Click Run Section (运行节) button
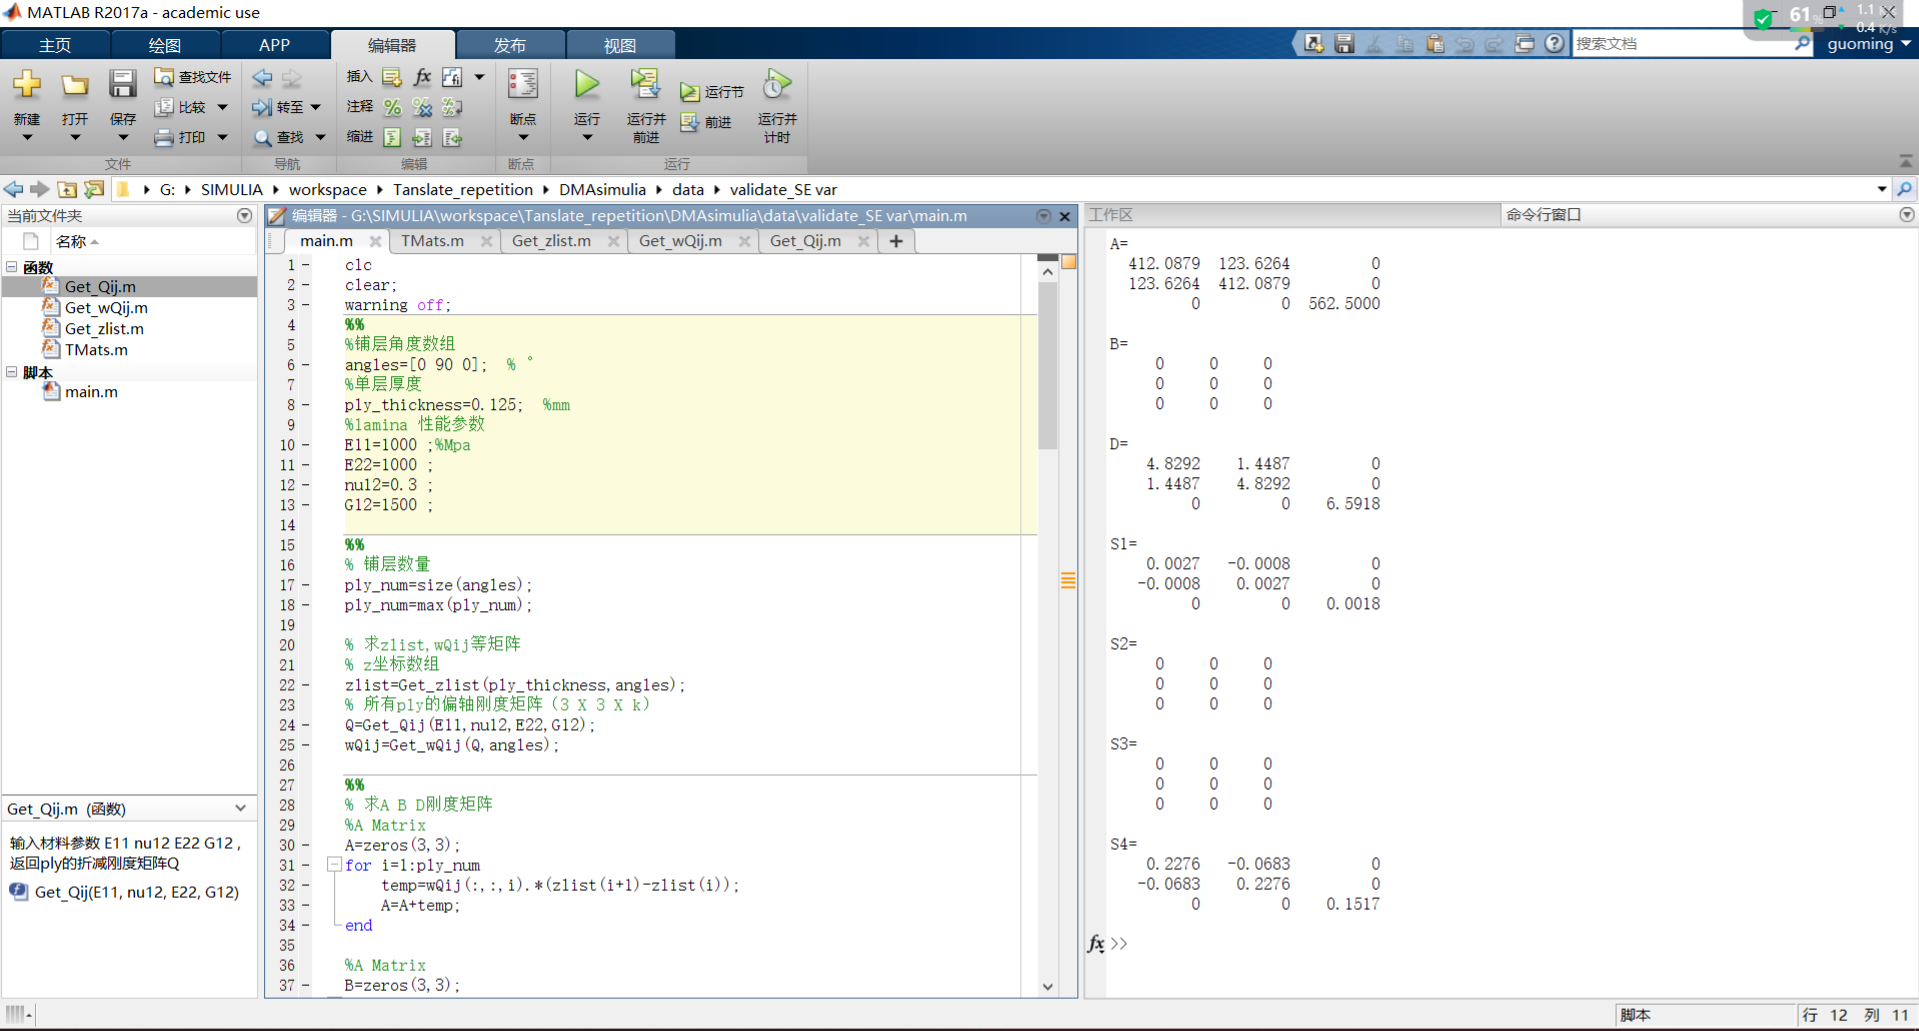Screen dimensions: 1919x1031 712,92
